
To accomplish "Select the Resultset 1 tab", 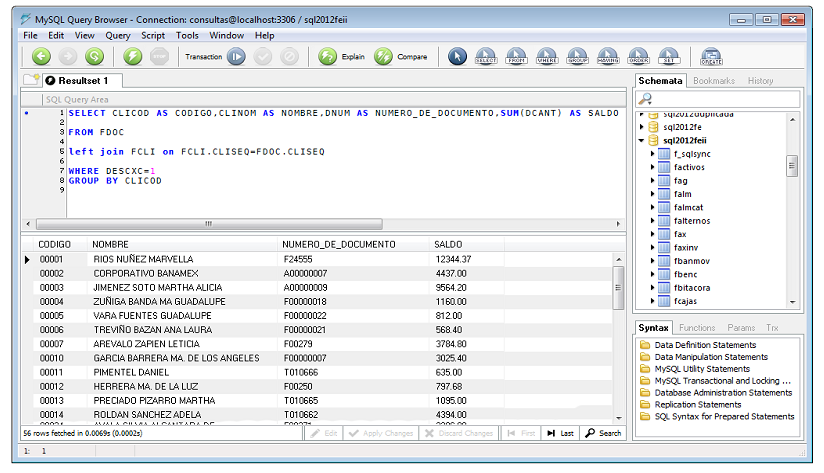I will coord(83,80).
